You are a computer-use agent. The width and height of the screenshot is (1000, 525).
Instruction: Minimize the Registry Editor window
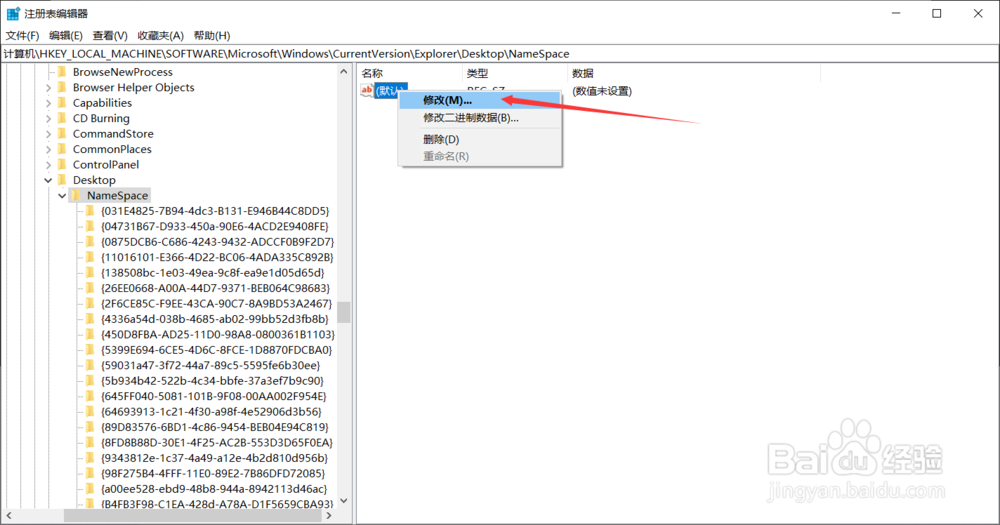click(896, 13)
